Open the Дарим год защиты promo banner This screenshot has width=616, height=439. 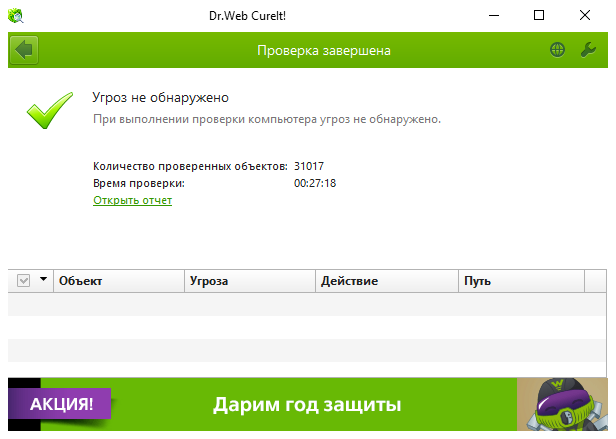pos(307,404)
